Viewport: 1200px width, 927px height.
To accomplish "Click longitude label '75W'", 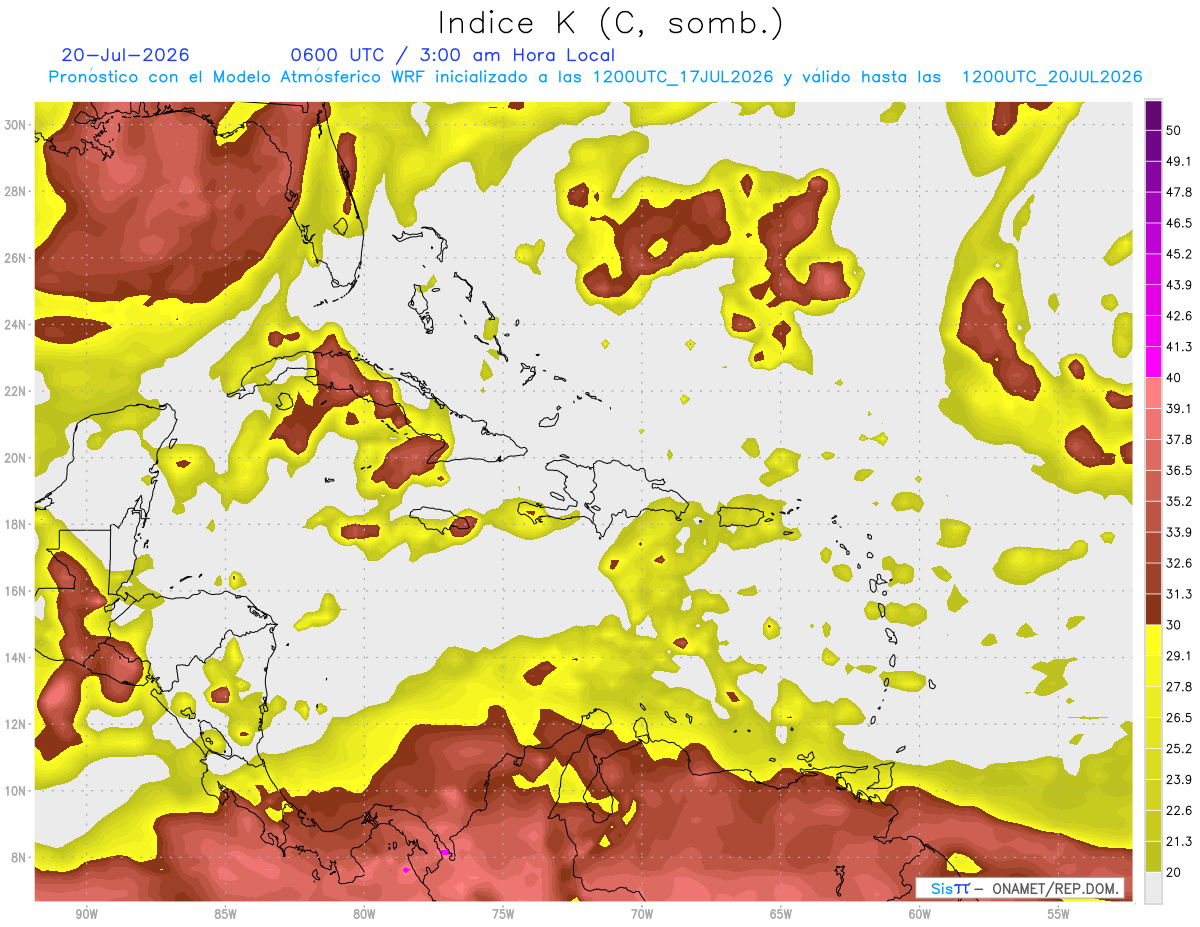I will click(x=503, y=914).
